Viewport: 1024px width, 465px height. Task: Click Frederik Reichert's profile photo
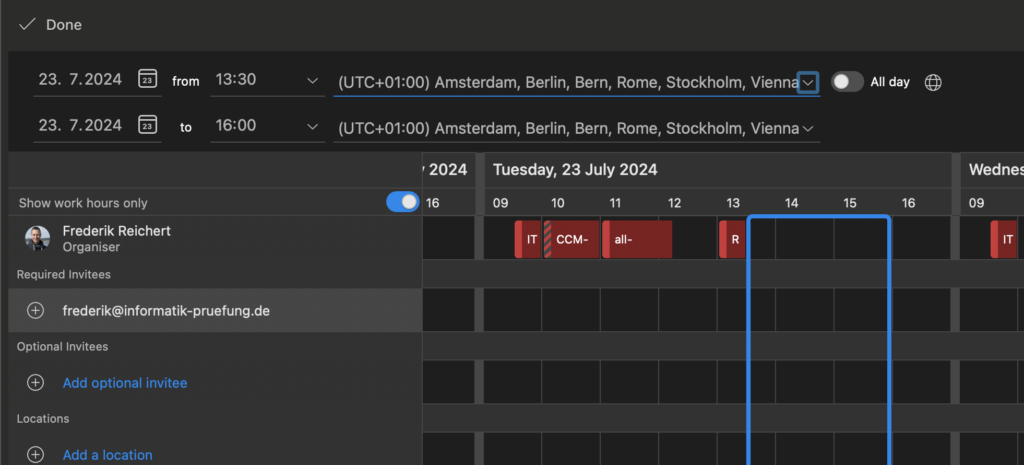38,238
